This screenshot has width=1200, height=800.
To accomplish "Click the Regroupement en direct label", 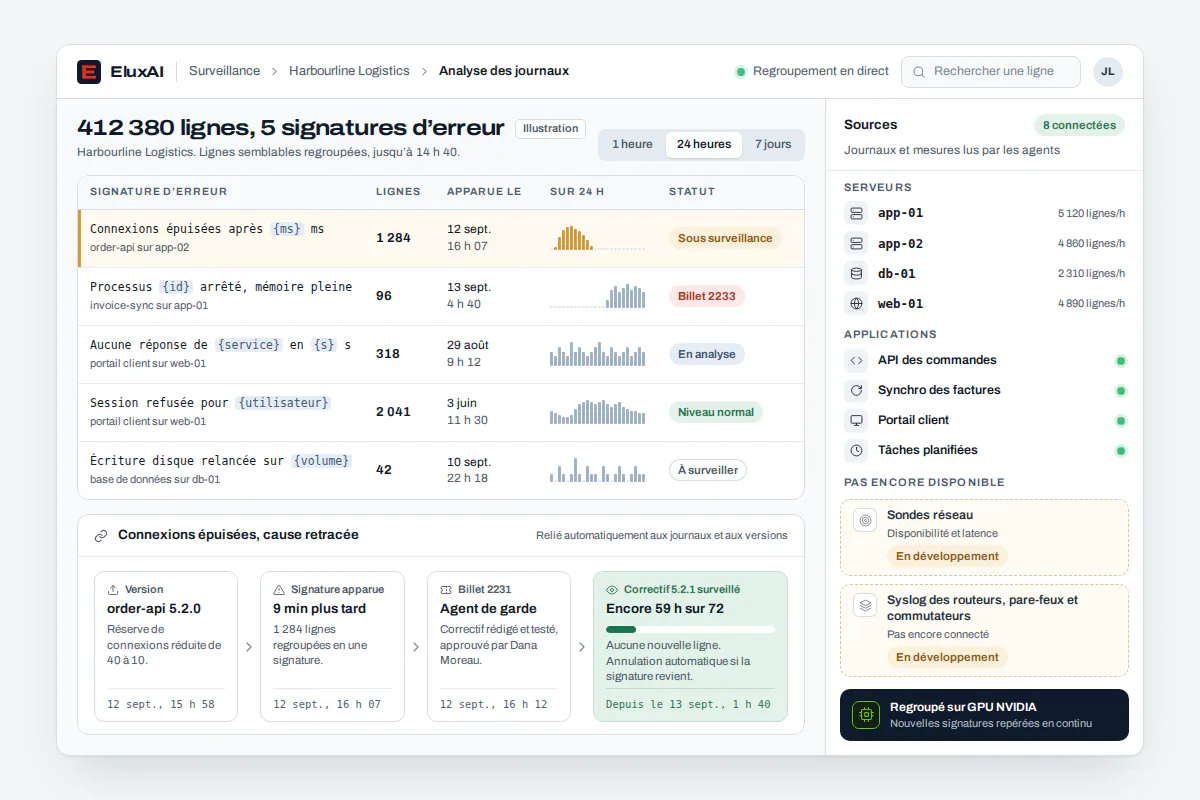I will [821, 71].
